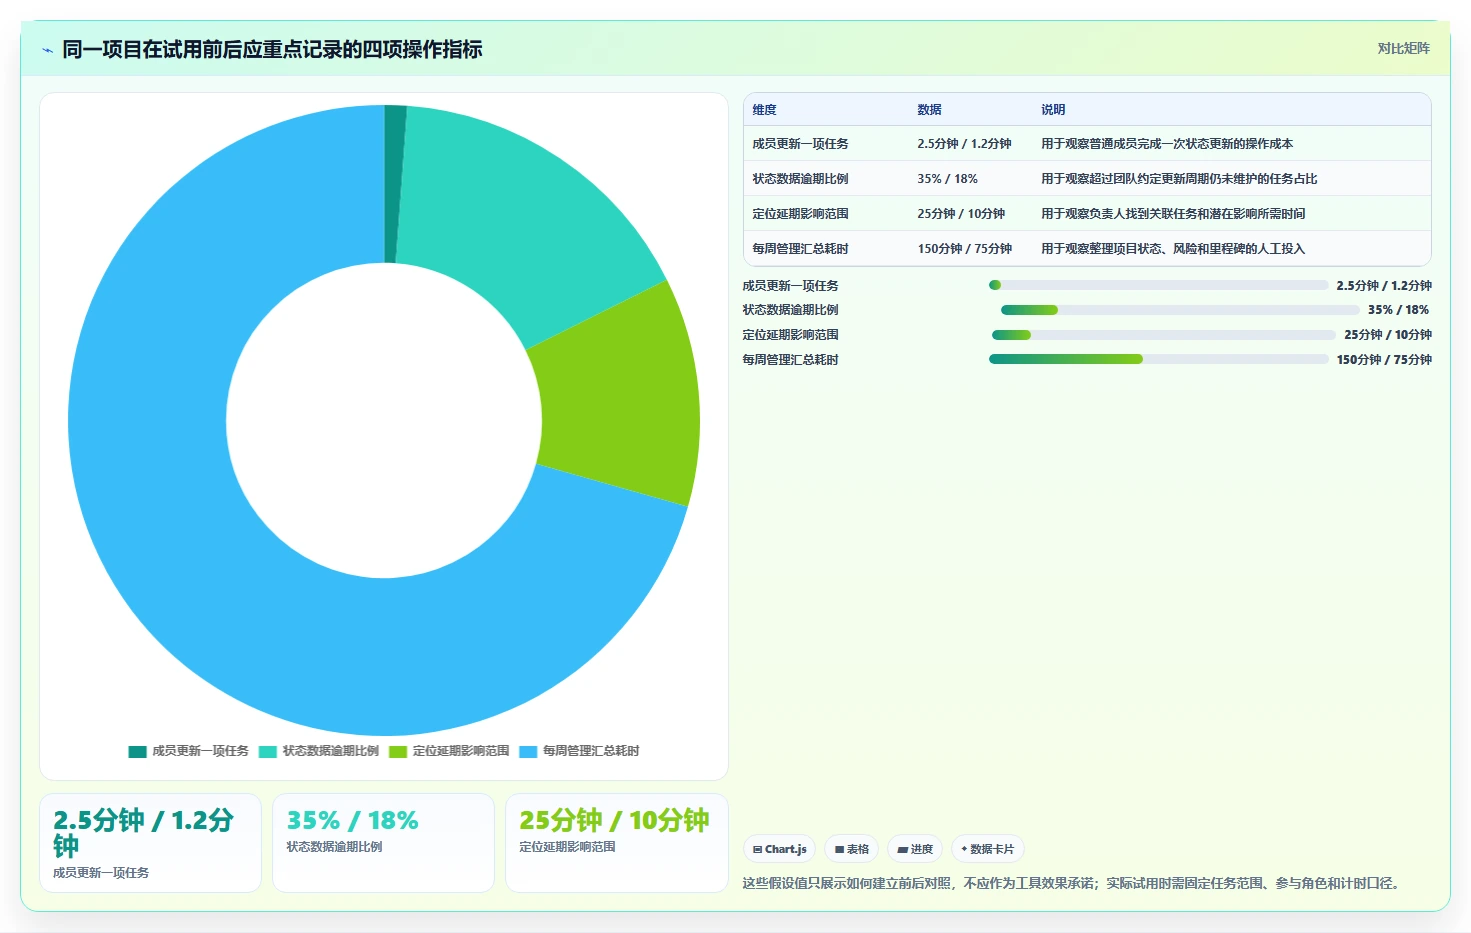
Task: Click table value 25分钟 / 10分钟
Action: tap(961, 214)
